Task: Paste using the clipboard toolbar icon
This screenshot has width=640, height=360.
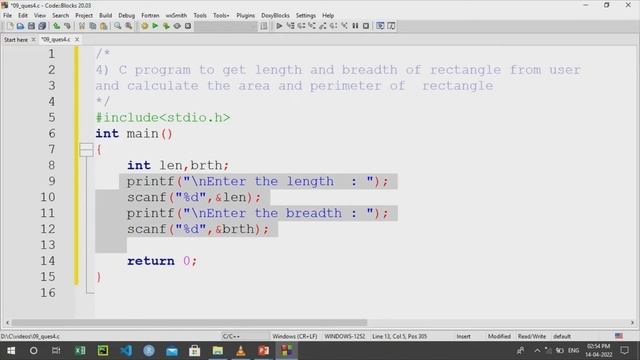Action: (x=103, y=26)
